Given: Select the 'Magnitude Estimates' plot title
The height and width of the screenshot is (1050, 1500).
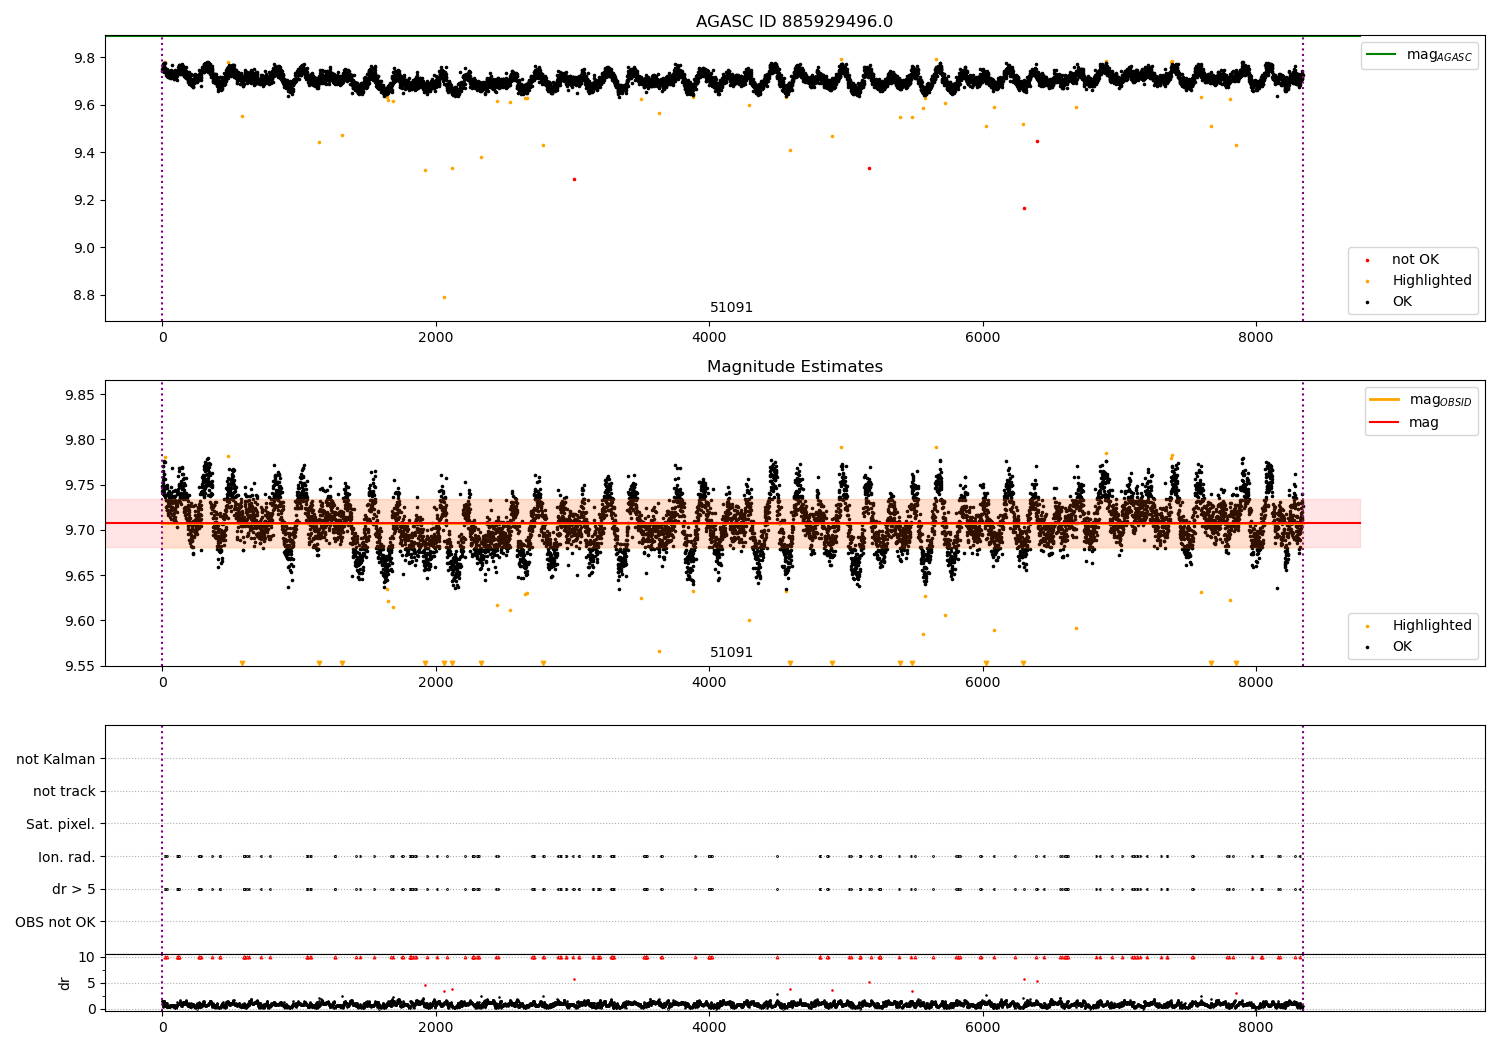Looking at the screenshot, I should [794, 367].
